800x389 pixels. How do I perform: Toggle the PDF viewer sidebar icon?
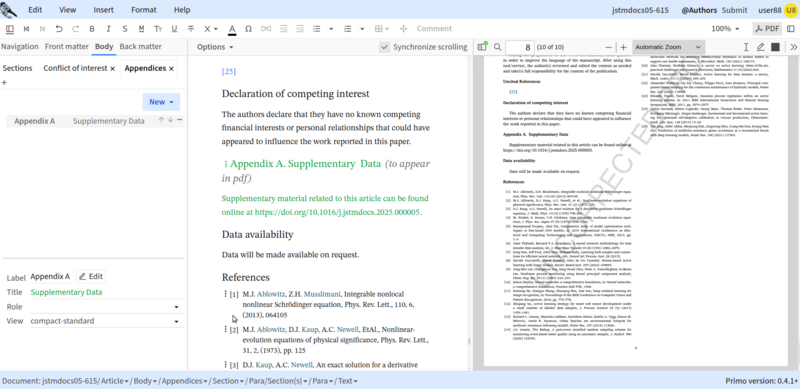pos(482,47)
